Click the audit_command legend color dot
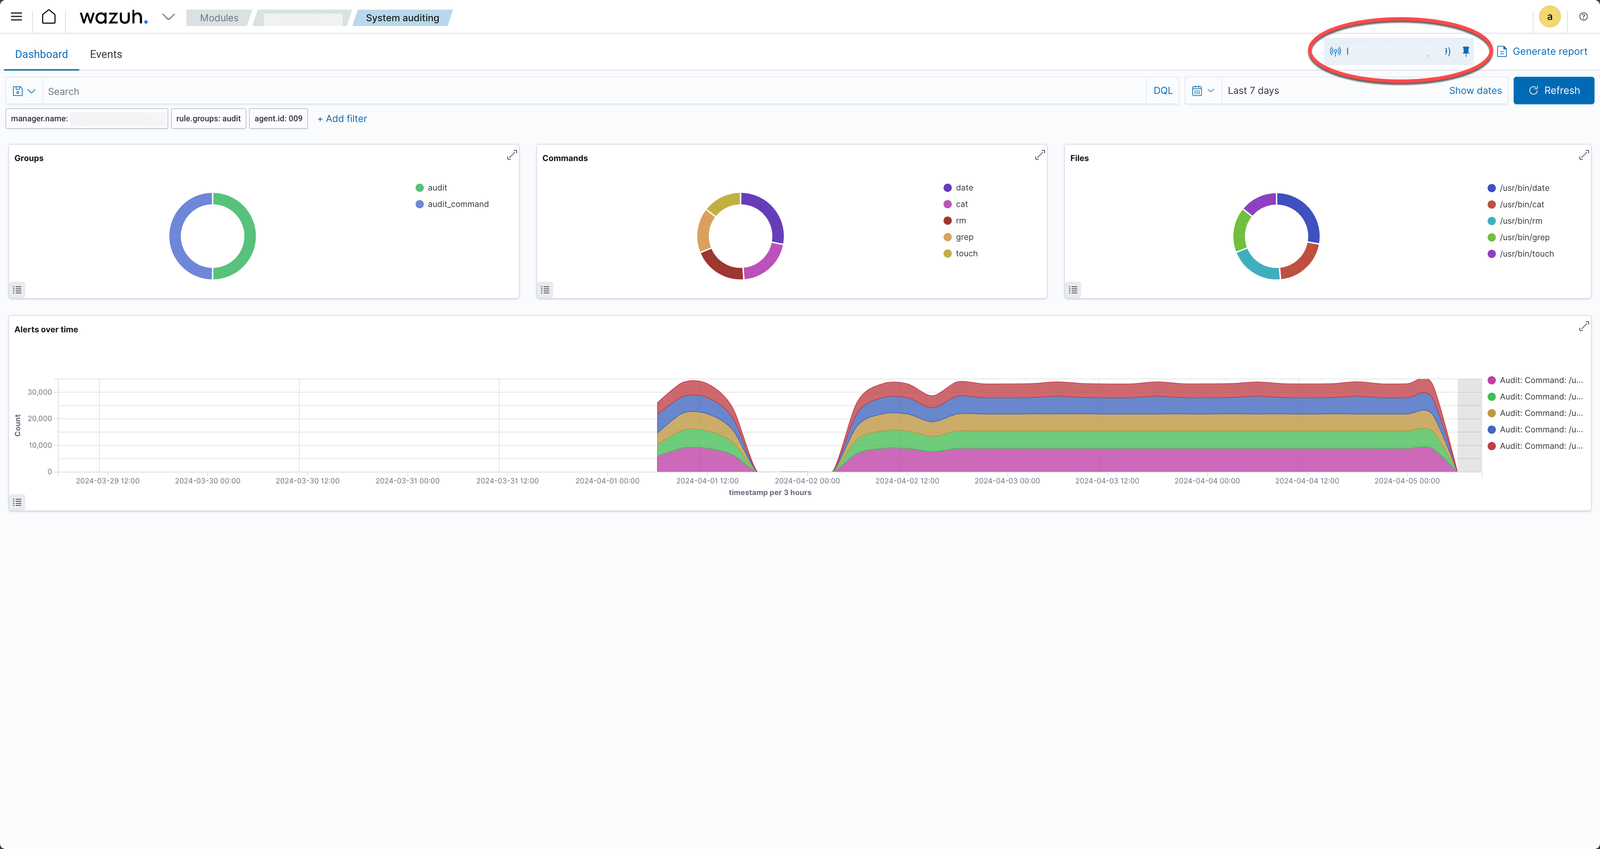Viewport: 1600px width, 849px height. (x=420, y=204)
